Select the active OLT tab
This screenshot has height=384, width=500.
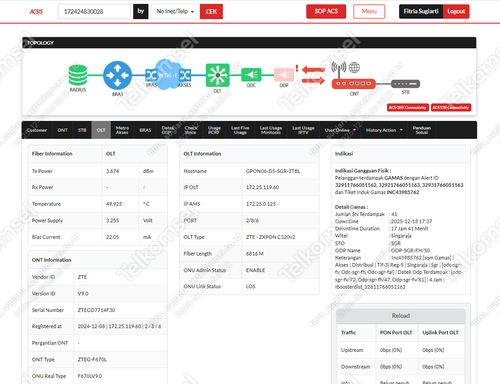coord(101,130)
